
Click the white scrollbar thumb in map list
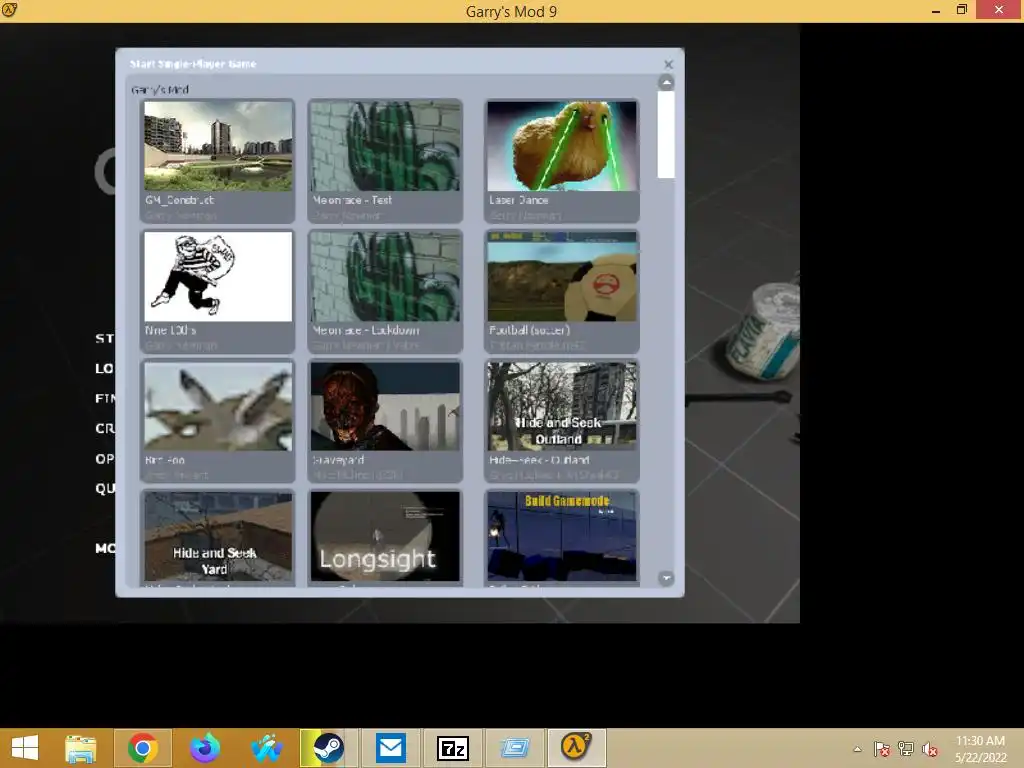click(666, 135)
